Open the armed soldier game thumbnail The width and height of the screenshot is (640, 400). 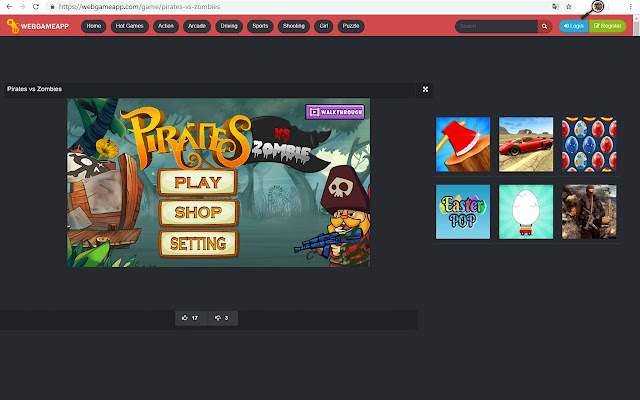(x=589, y=212)
